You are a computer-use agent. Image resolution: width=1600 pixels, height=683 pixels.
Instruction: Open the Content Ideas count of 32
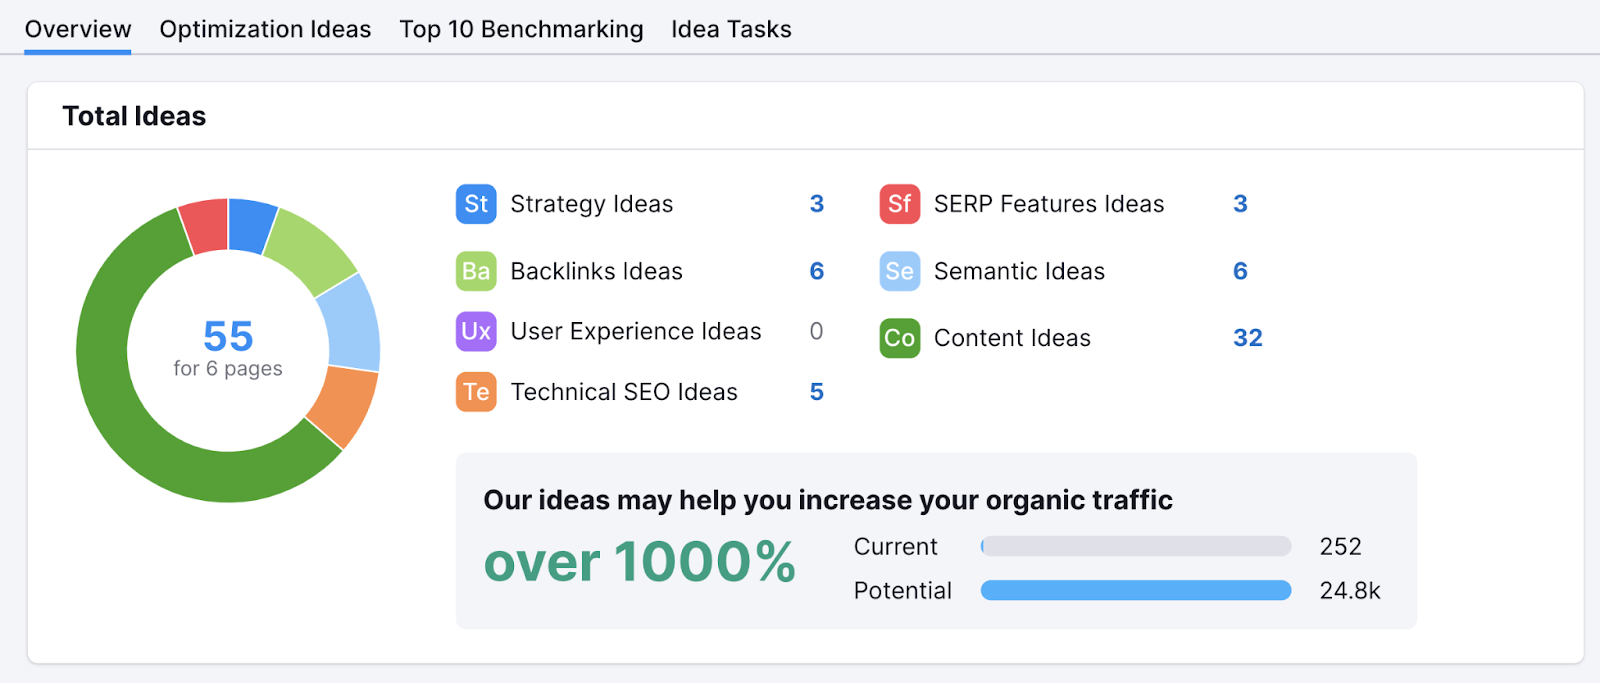tap(1247, 338)
